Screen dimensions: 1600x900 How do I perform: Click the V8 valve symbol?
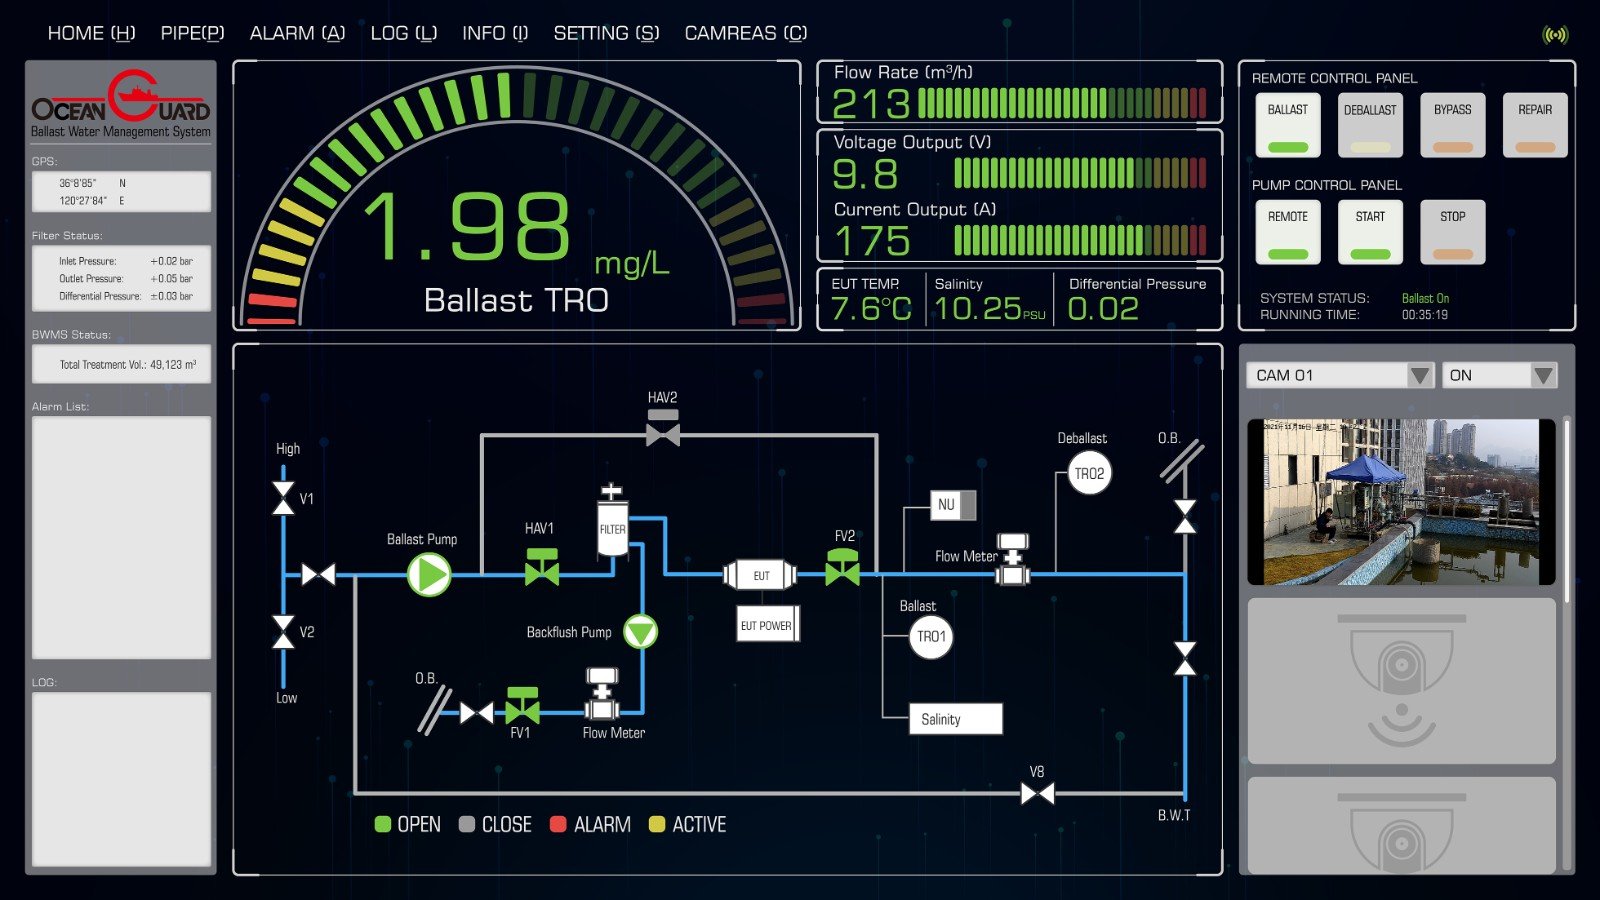point(1037,793)
